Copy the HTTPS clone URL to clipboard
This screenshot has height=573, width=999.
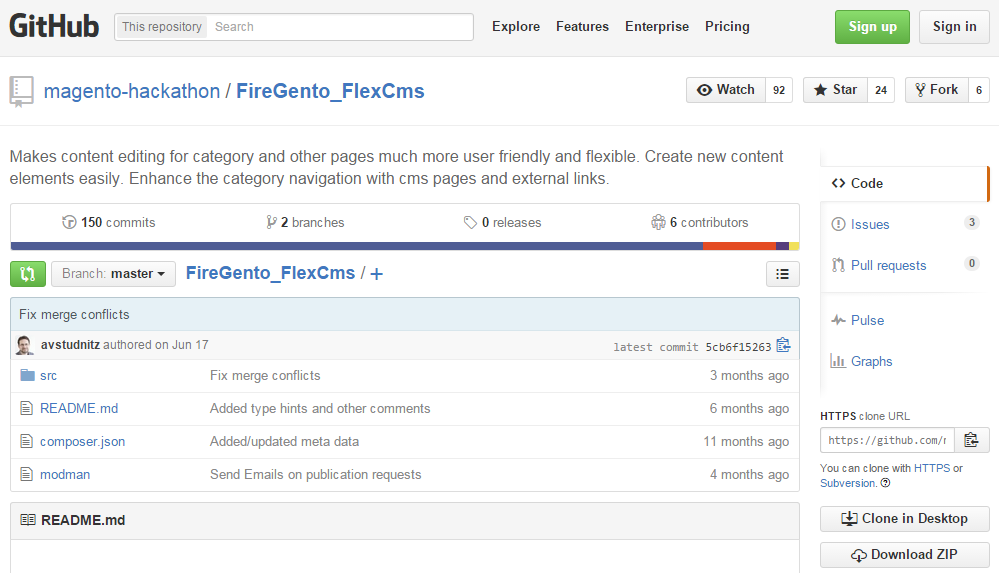pos(971,440)
